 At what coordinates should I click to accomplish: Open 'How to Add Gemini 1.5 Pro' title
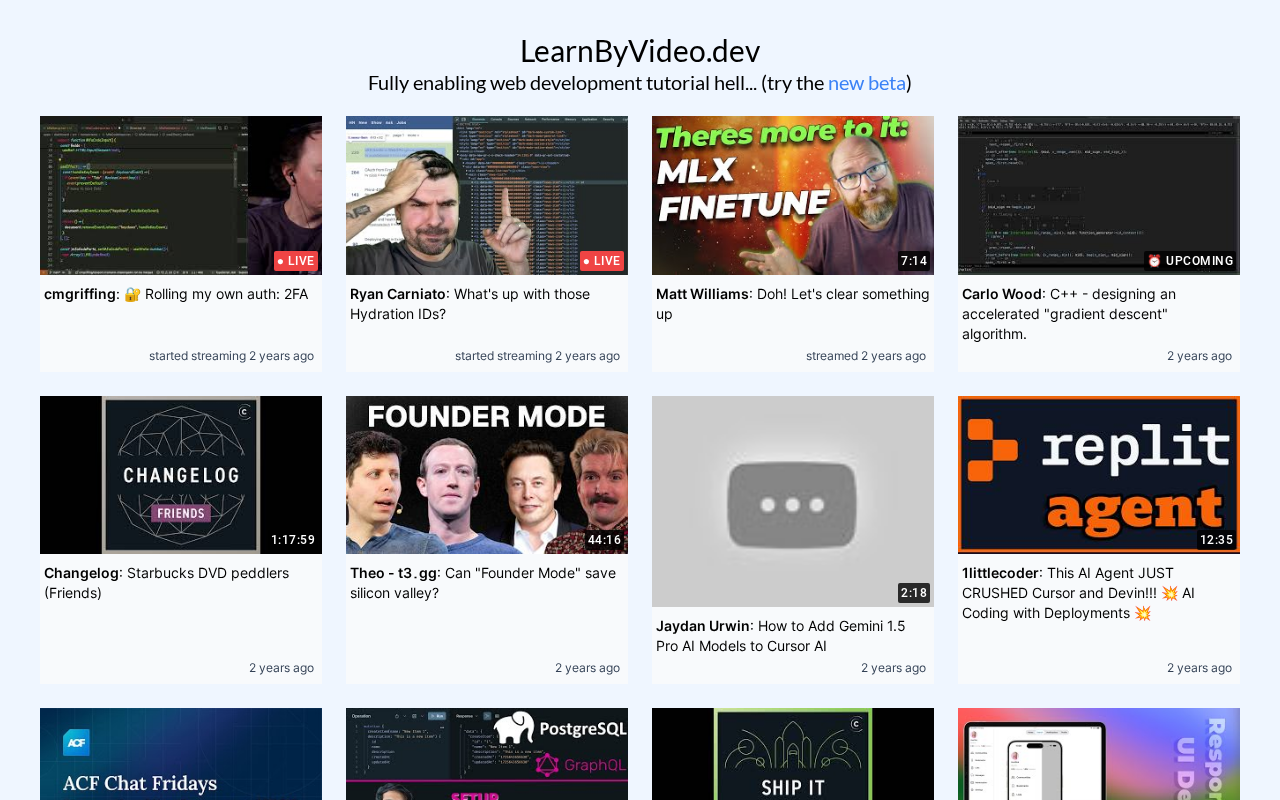(x=780, y=636)
